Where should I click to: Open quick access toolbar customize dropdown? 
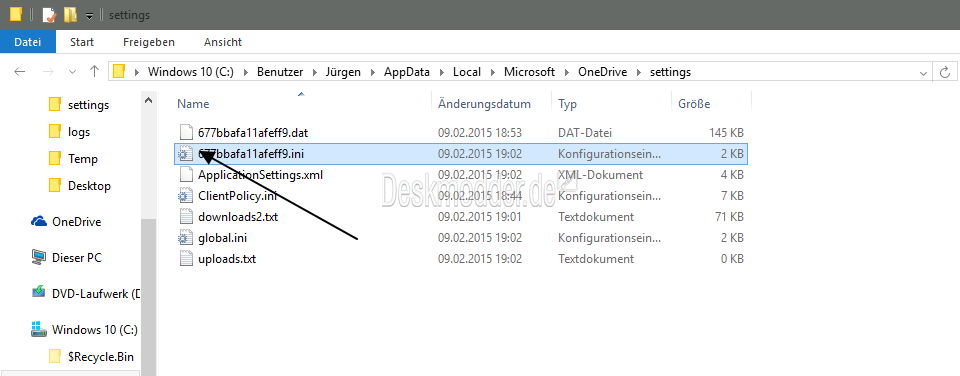(89, 15)
